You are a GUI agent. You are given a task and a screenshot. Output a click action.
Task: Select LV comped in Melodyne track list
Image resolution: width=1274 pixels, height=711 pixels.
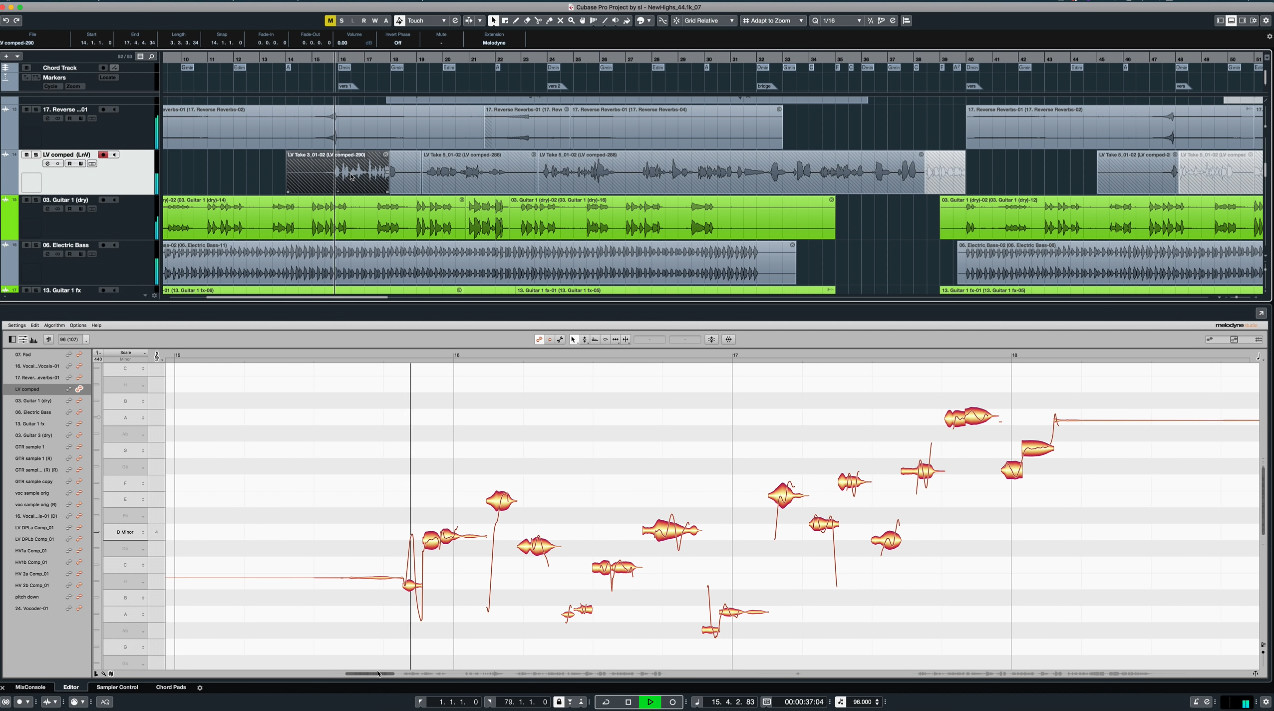[27, 389]
